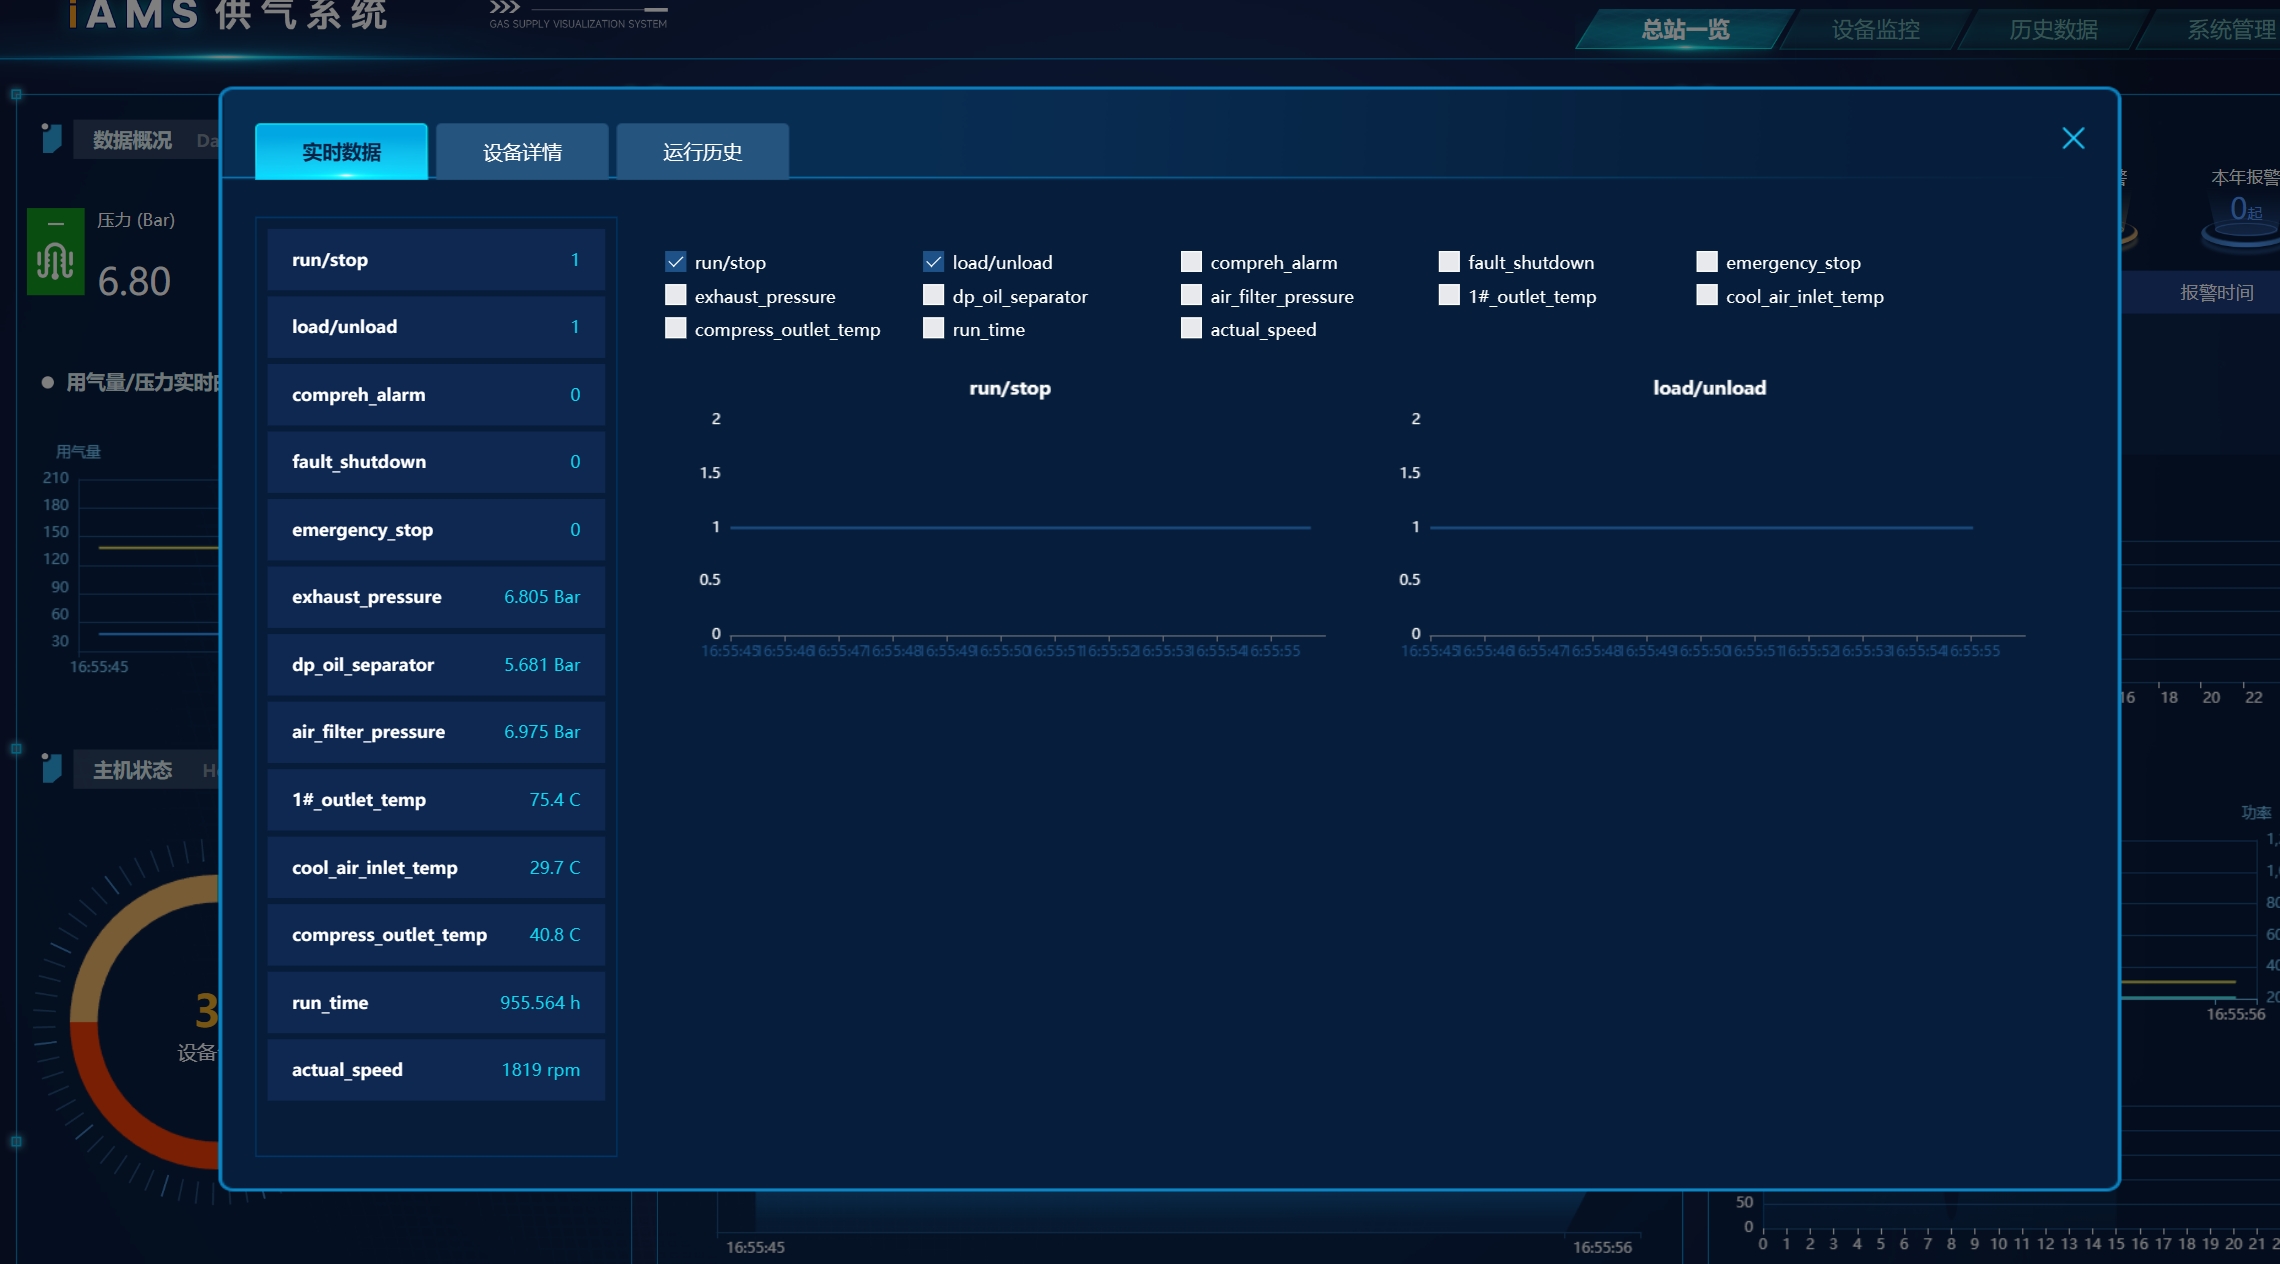Click the load/unload chart data line
The width and height of the screenshot is (2280, 1264).
[x=1701, y=527]
